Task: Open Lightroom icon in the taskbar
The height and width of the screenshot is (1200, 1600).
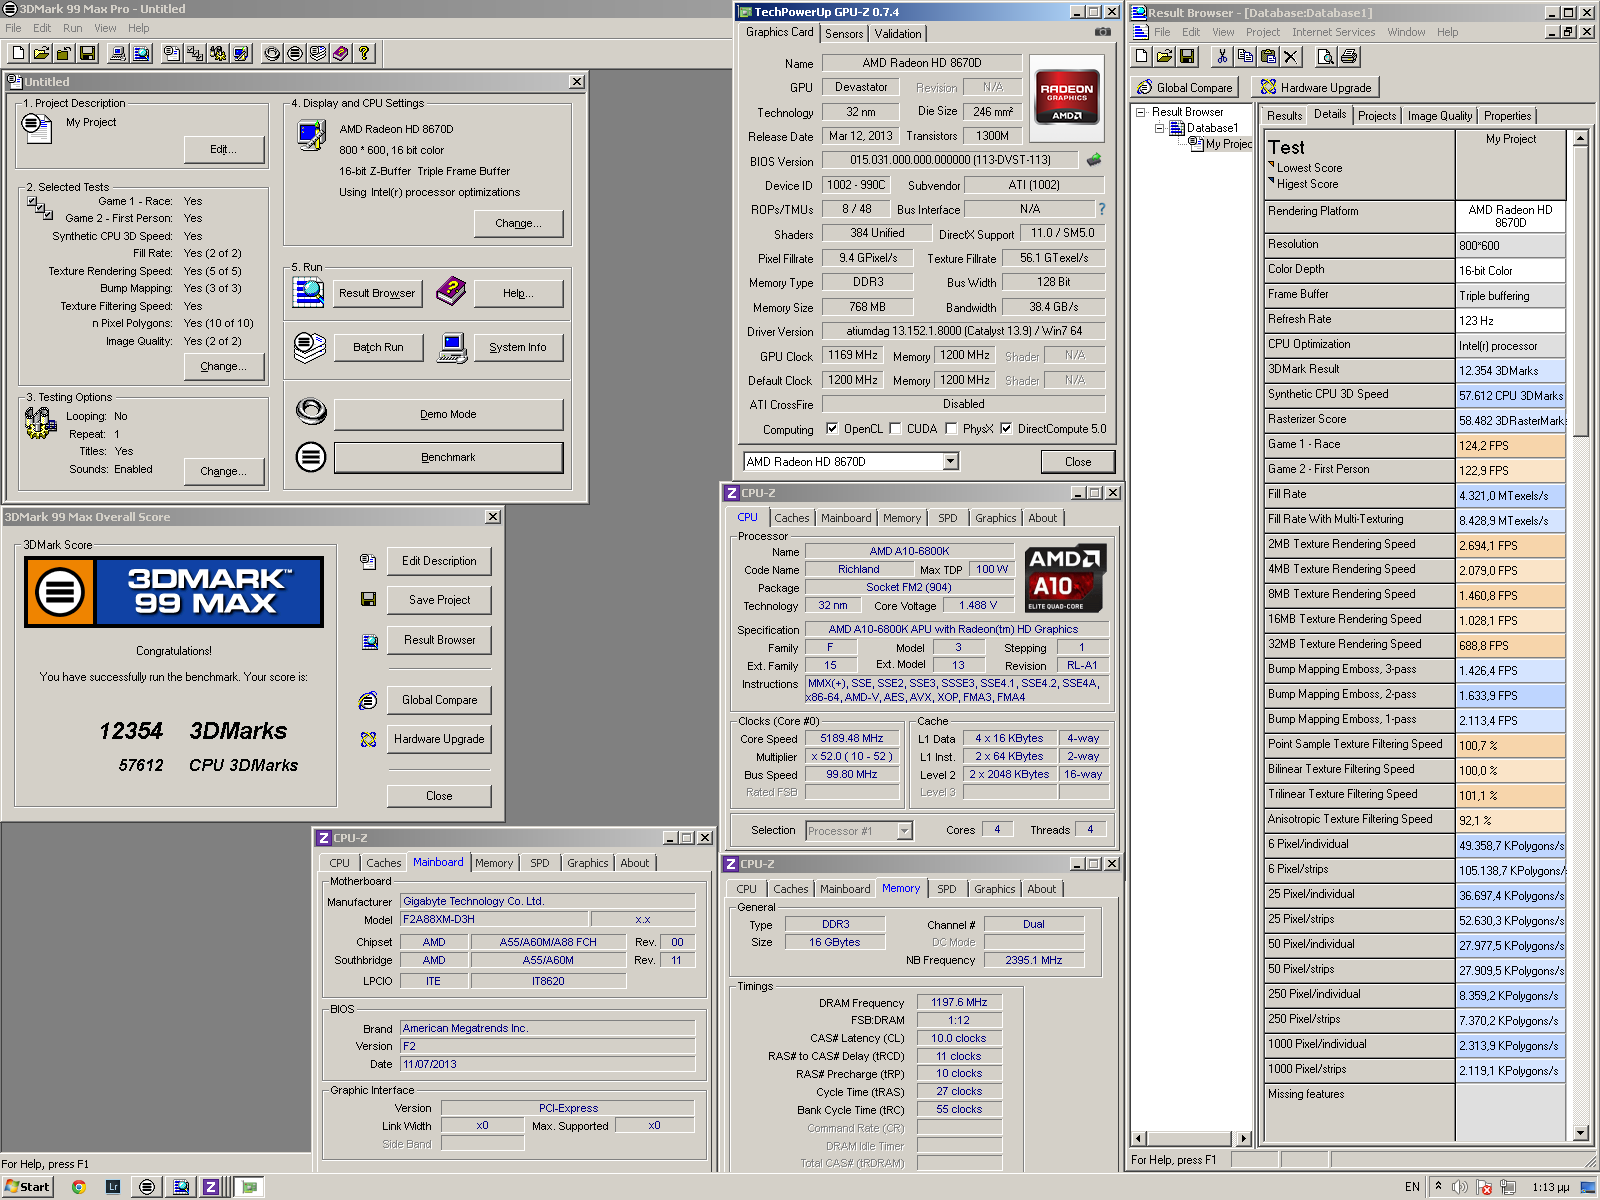Action: click(x=113, y=1187)
